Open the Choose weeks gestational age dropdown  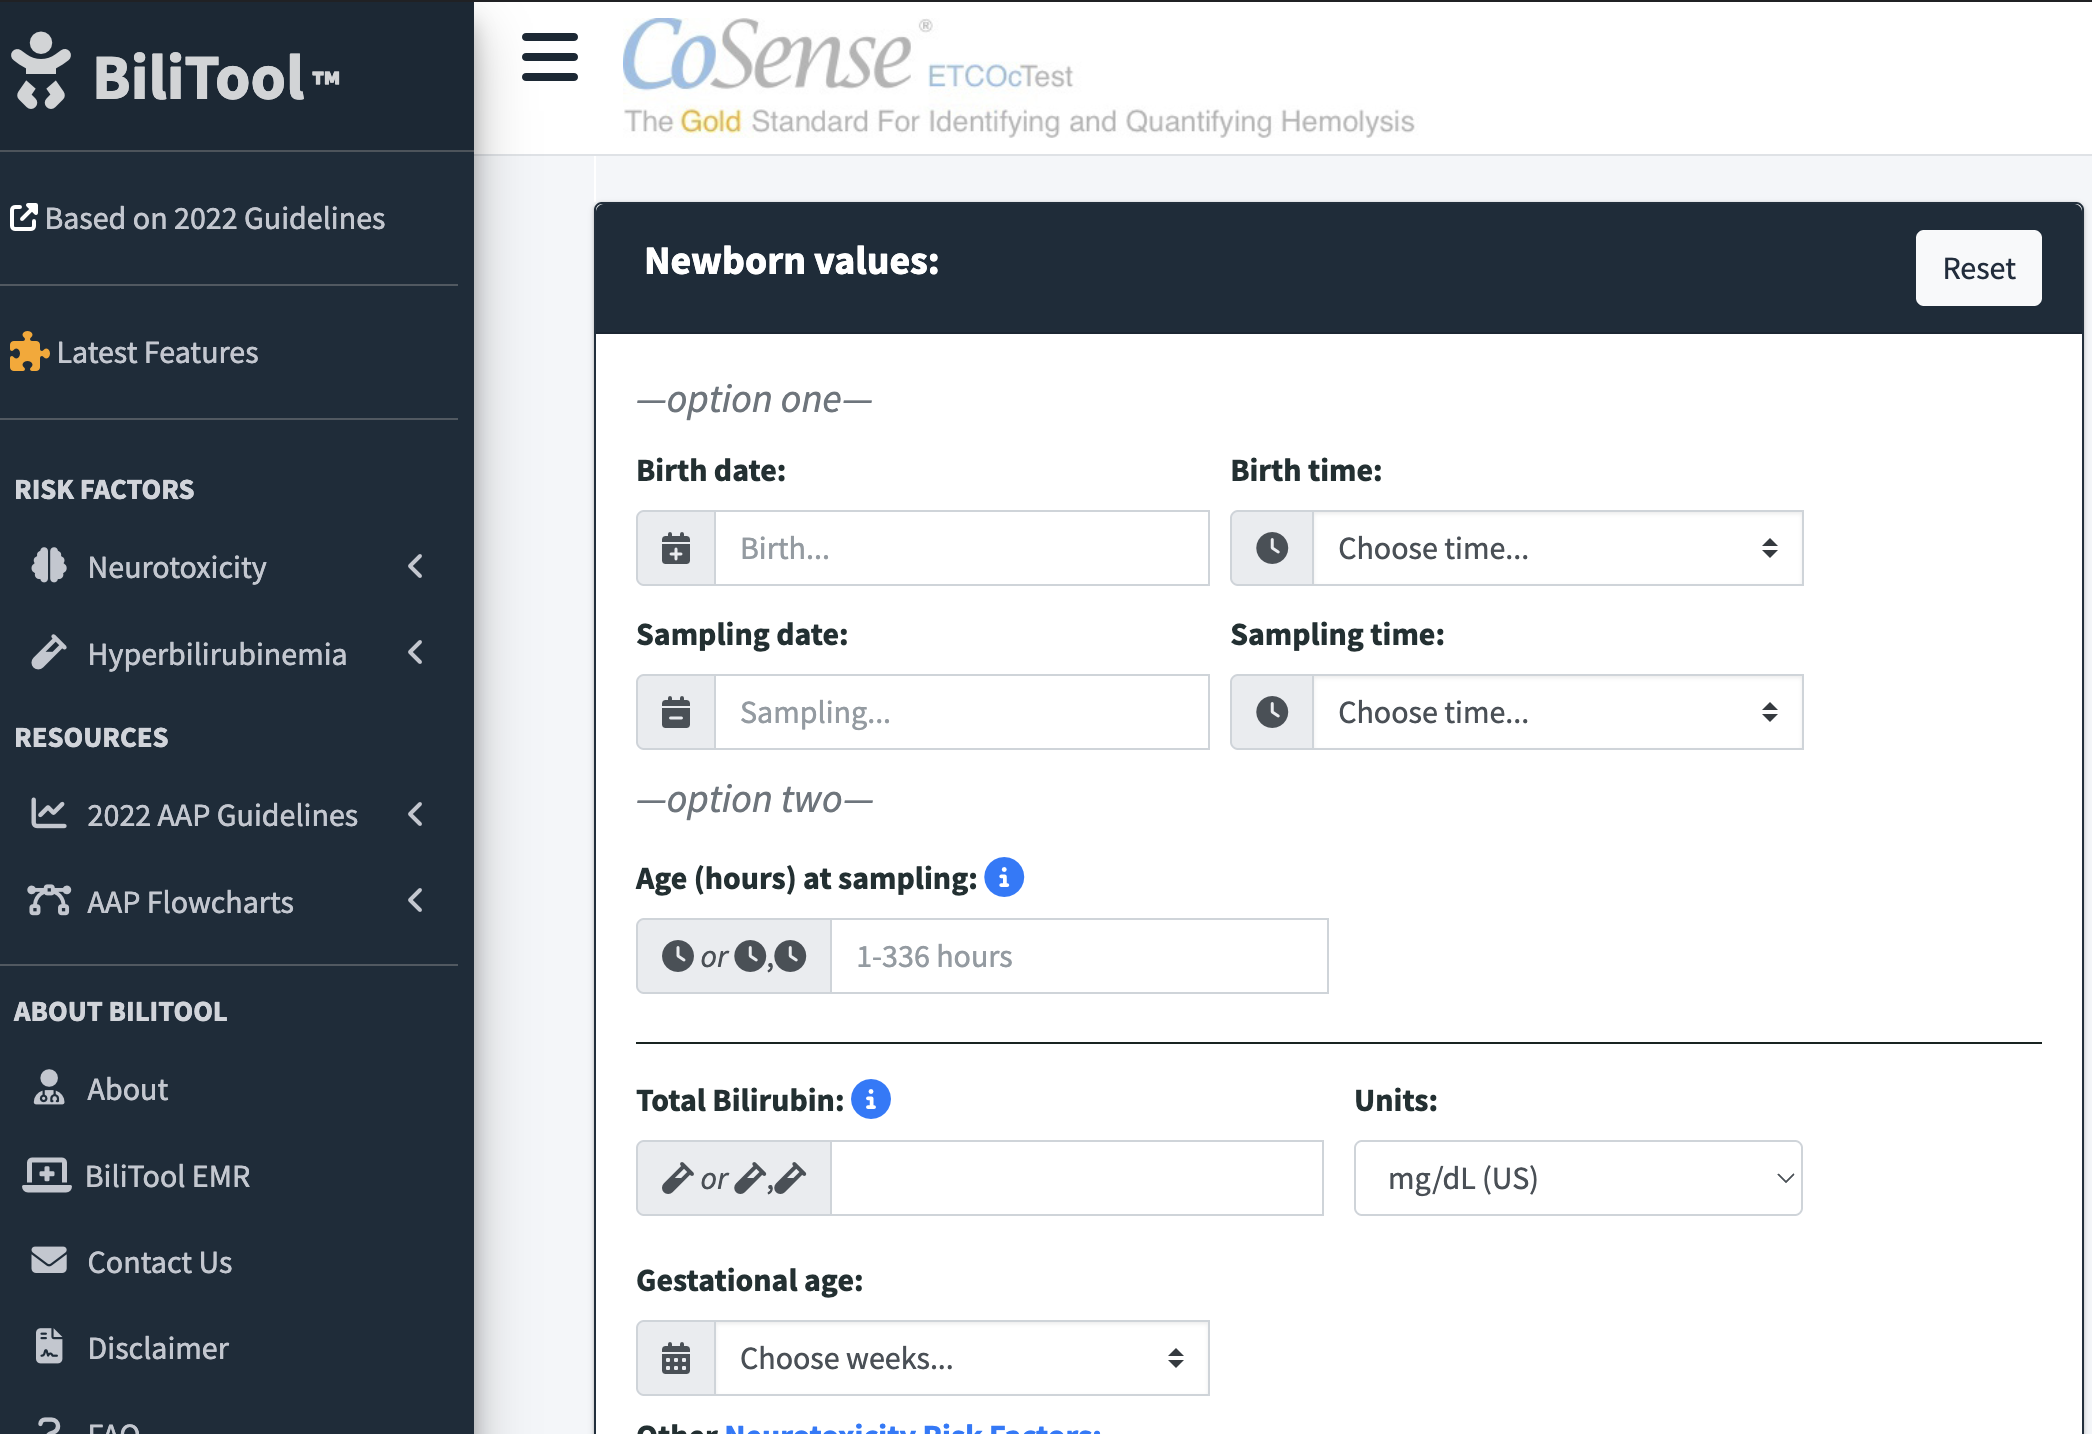[960, 1358]
